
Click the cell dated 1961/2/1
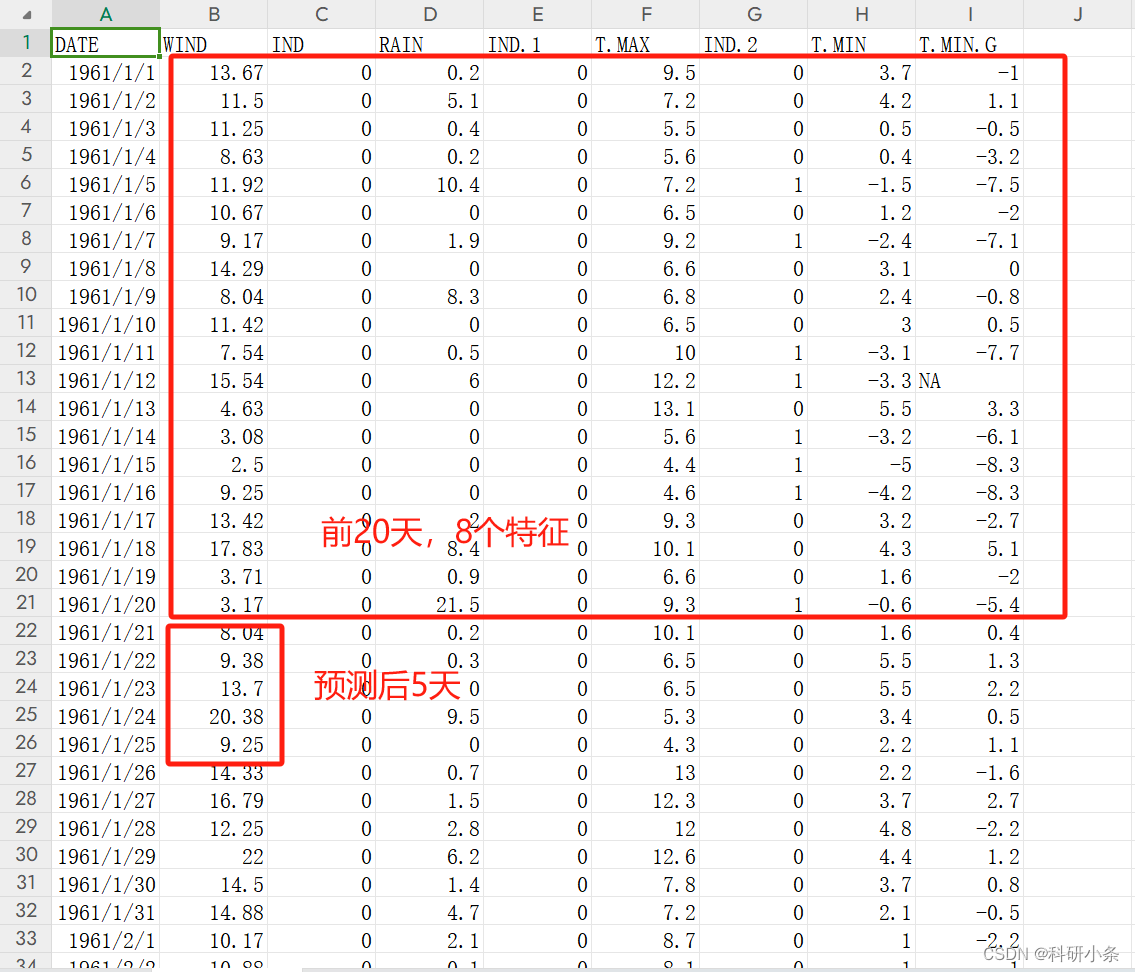click(105, 939)
